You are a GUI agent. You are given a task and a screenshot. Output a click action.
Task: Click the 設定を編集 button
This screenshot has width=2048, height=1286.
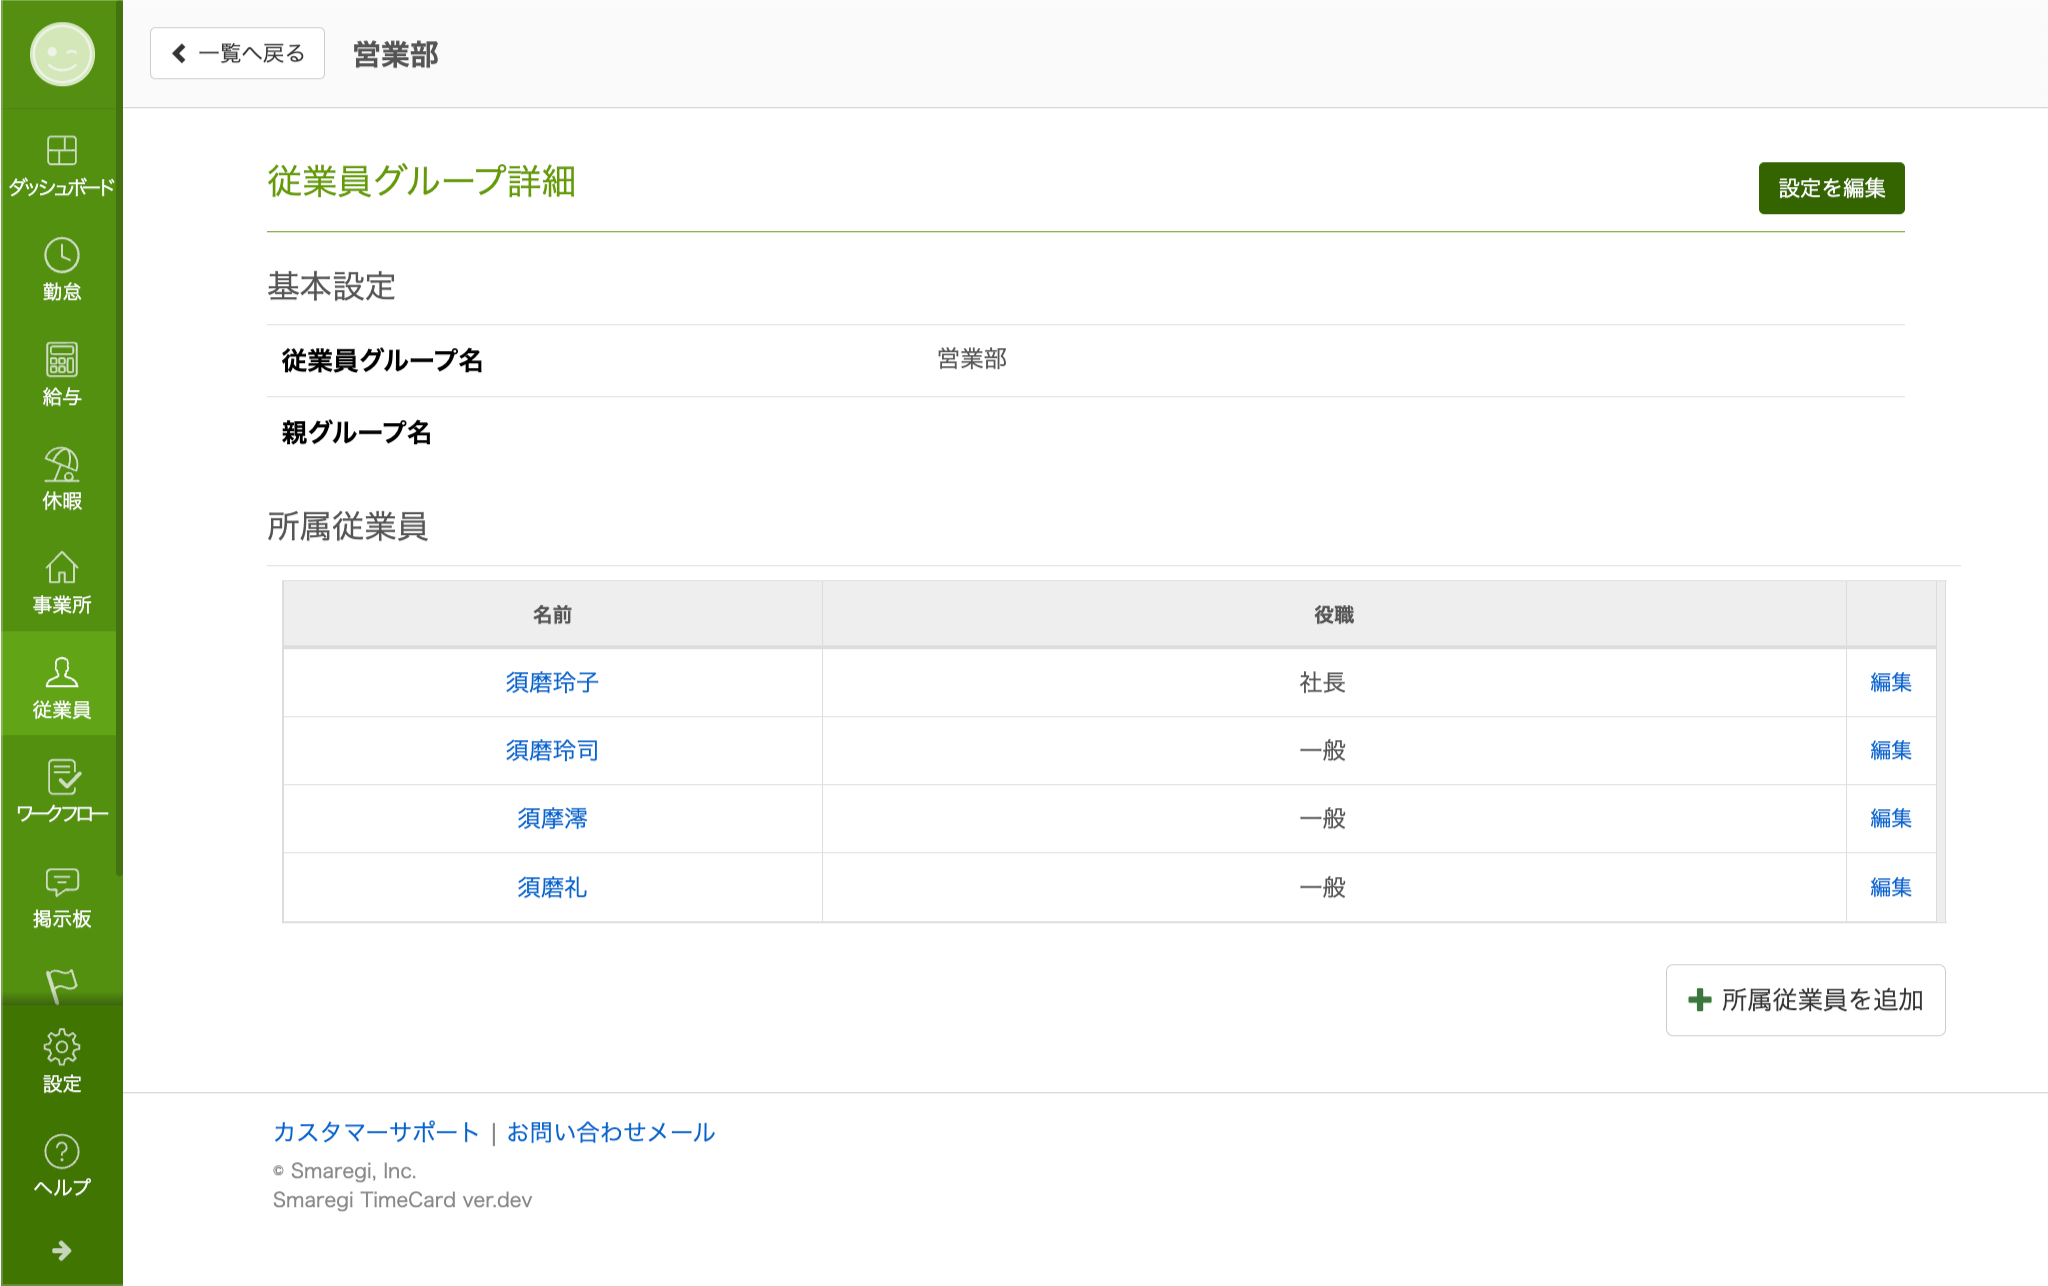1831,188
